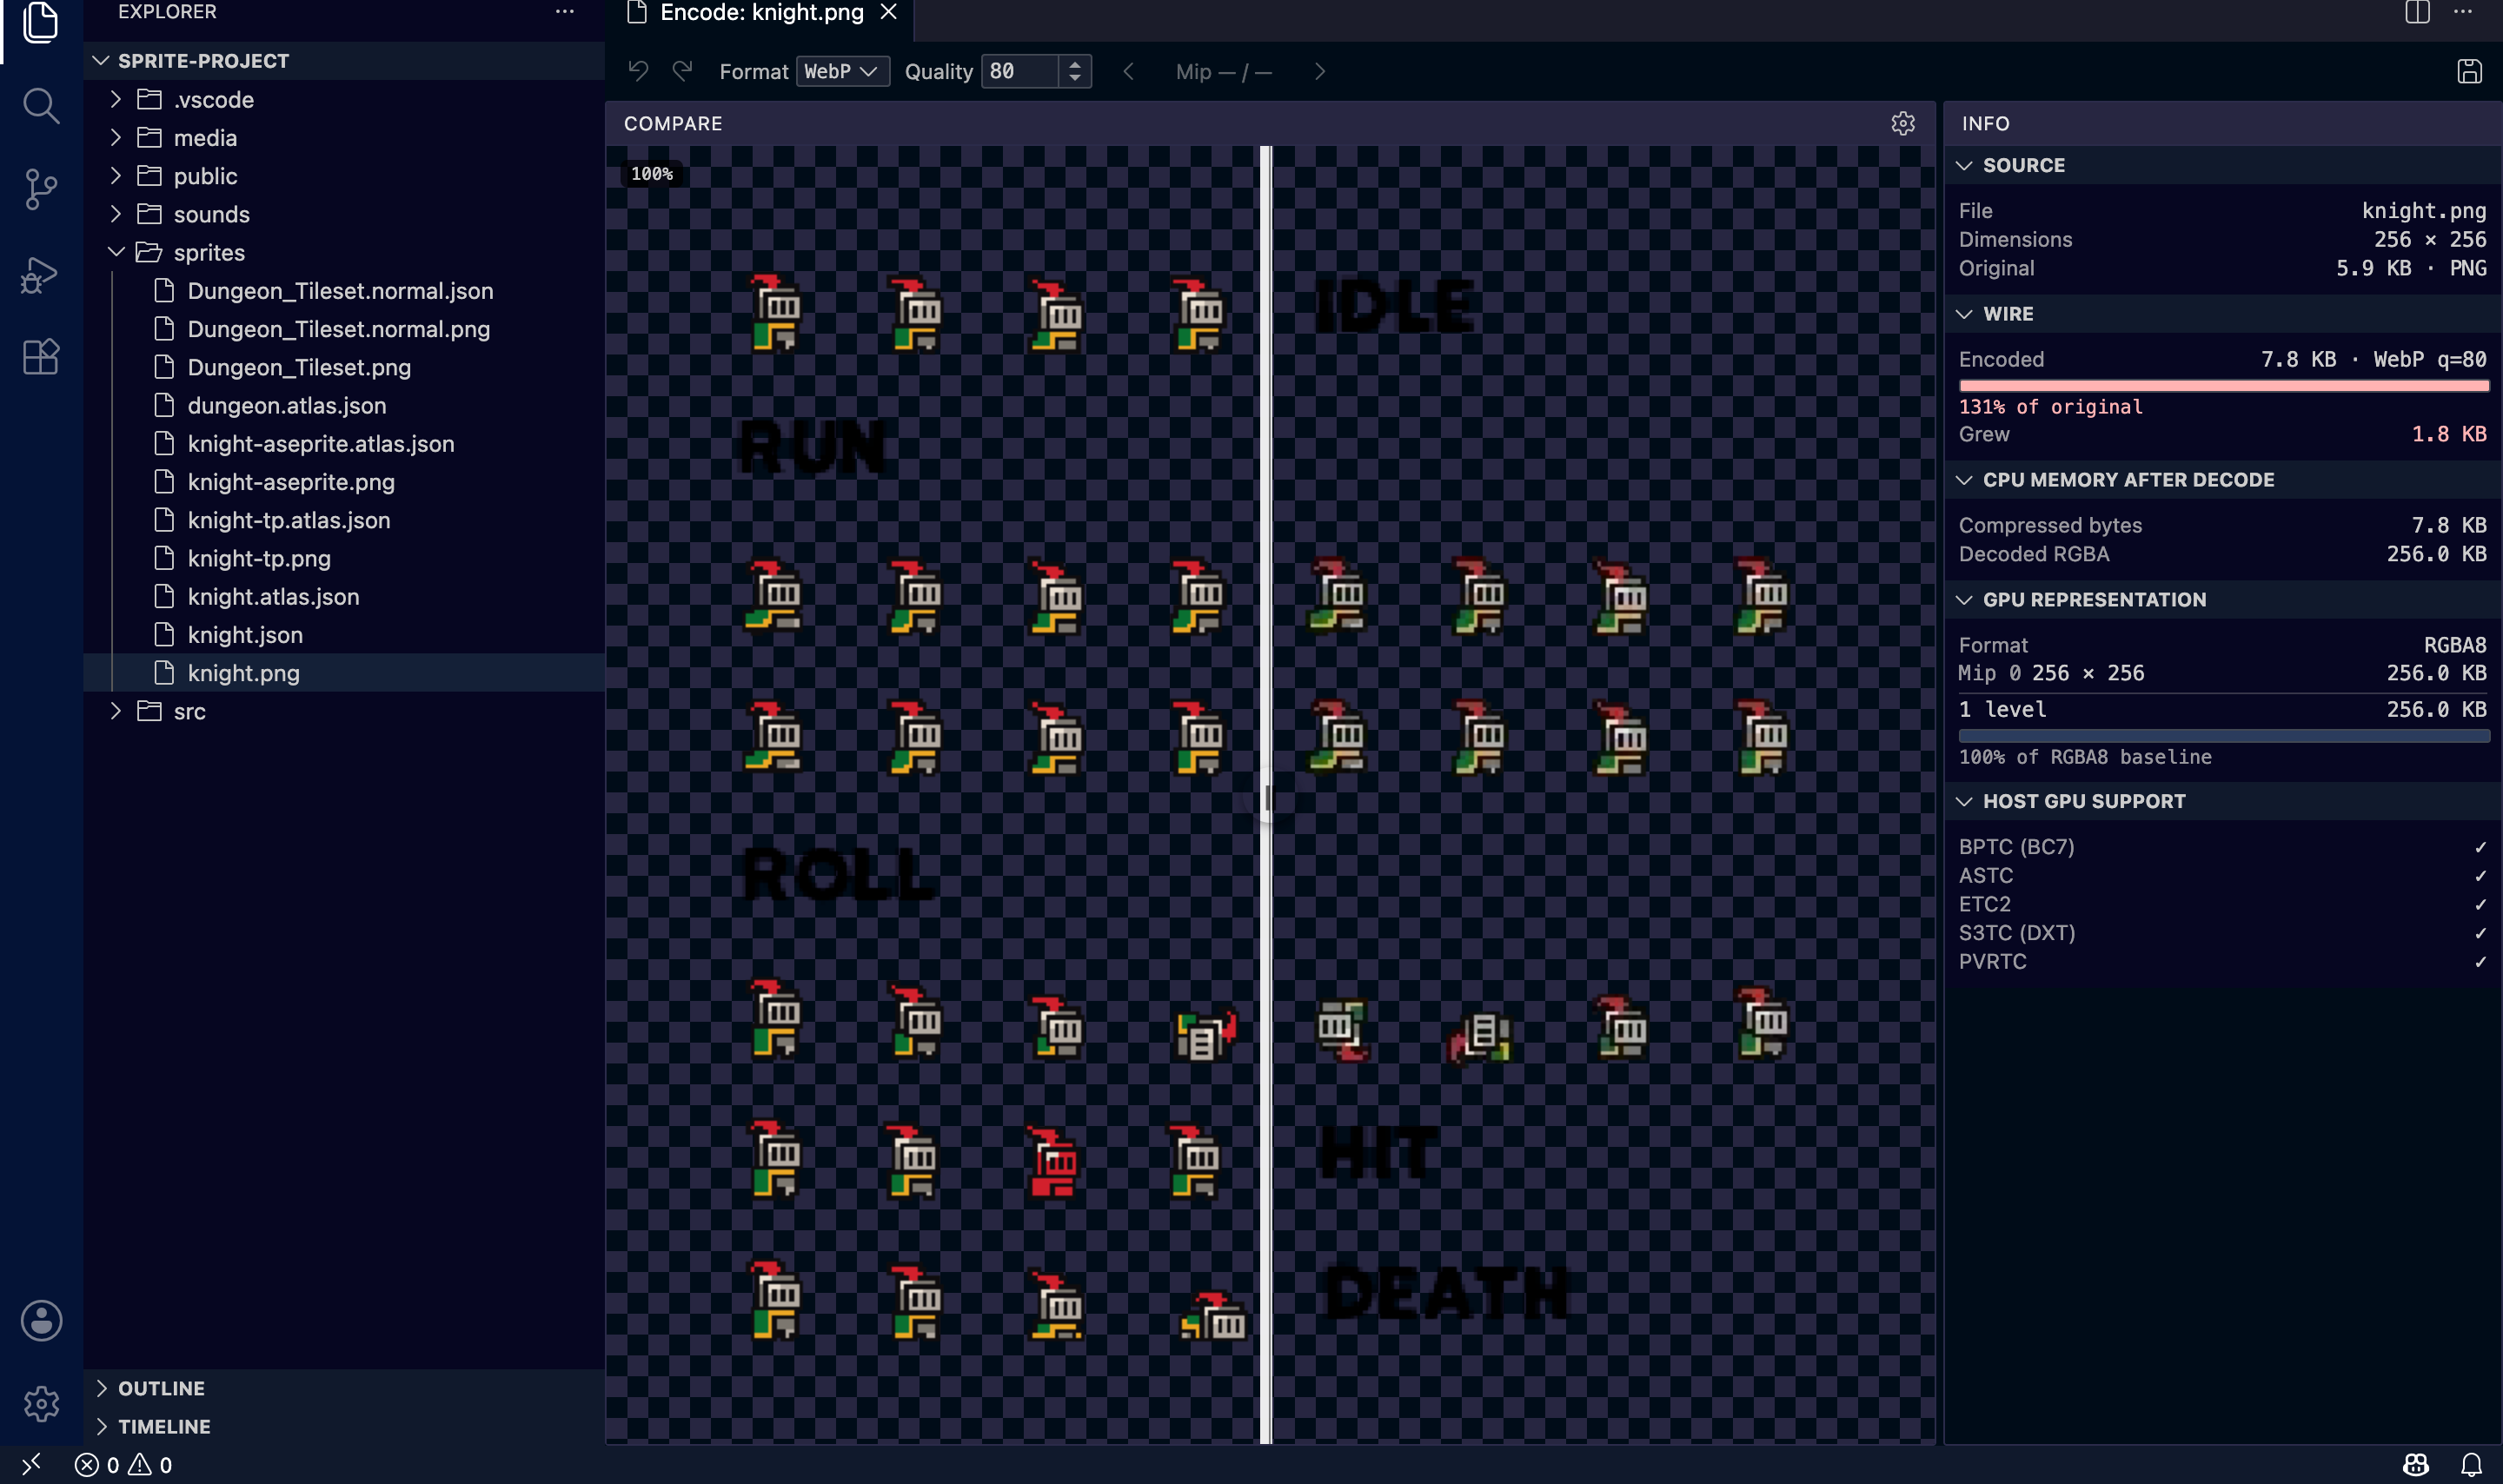The height and width of the screenshot is (1484, 2503).
Task: Open knight-tp.png file
Action: pyautogui.click(x=344, y=558)
